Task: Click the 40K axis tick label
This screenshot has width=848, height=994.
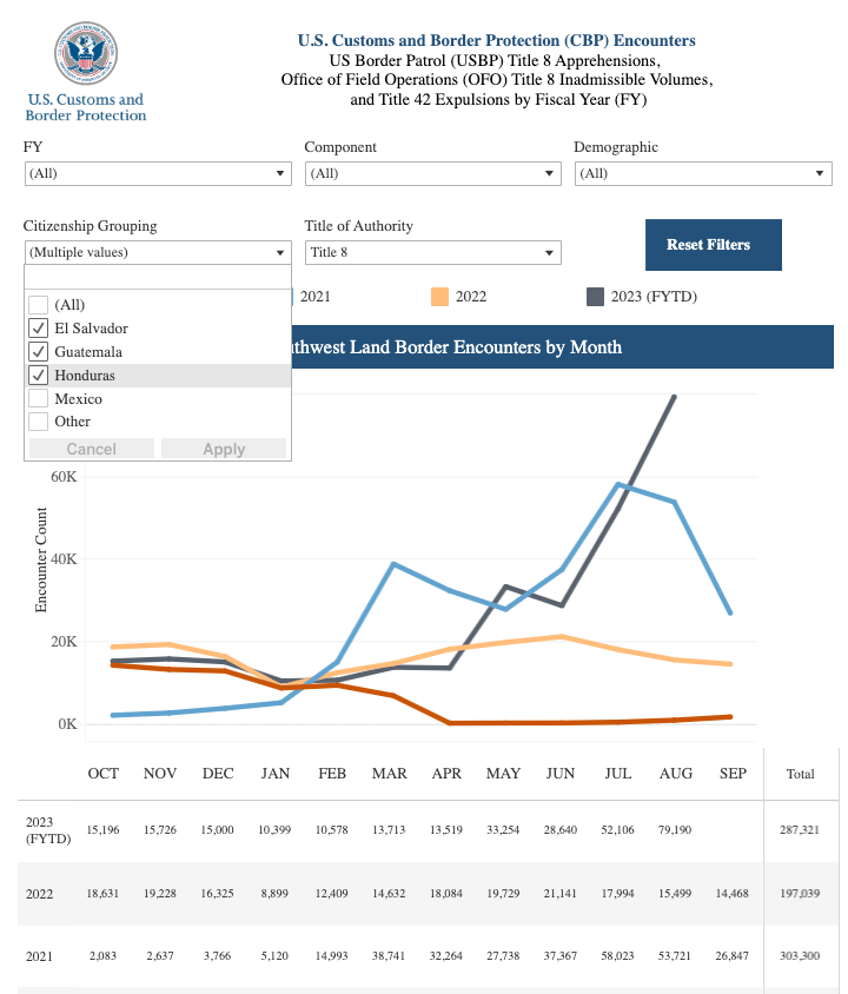Action: point(63,559)
